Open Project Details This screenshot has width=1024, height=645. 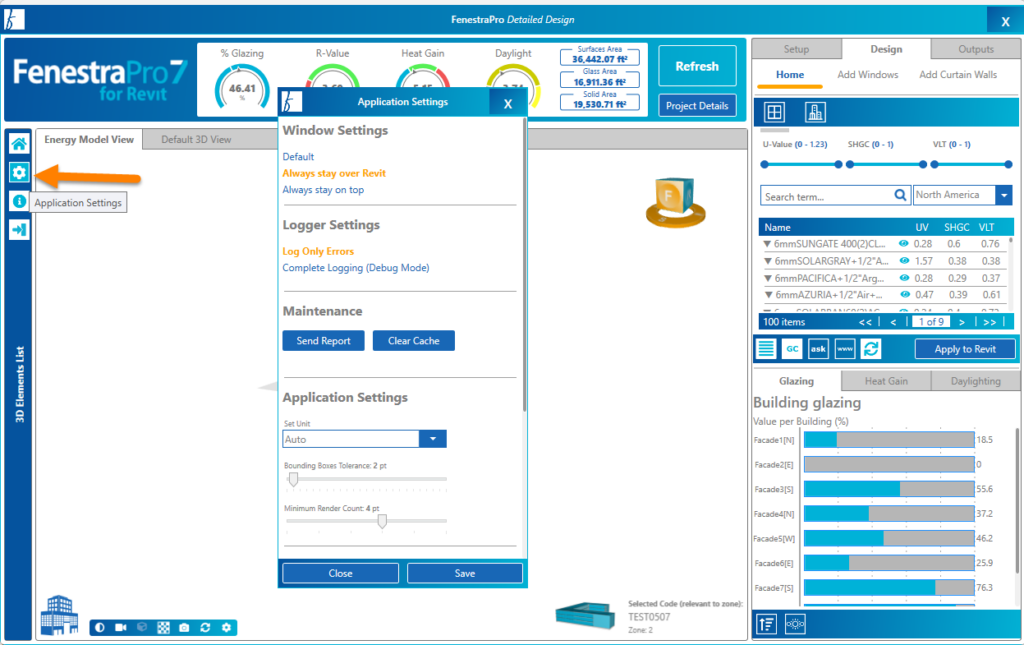pyautogui.click(x=697, y=106)
